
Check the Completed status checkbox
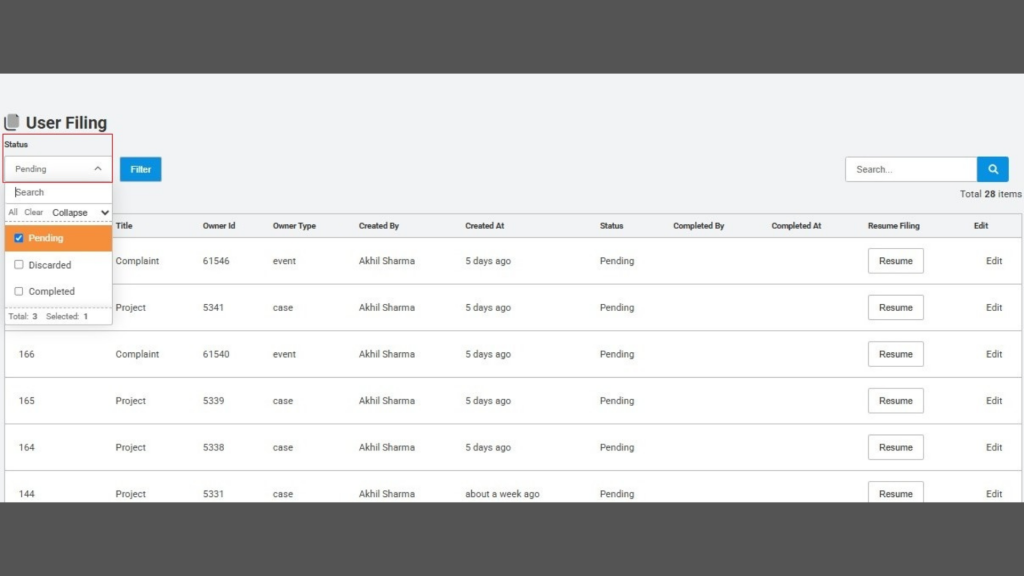tap(19, 291)
